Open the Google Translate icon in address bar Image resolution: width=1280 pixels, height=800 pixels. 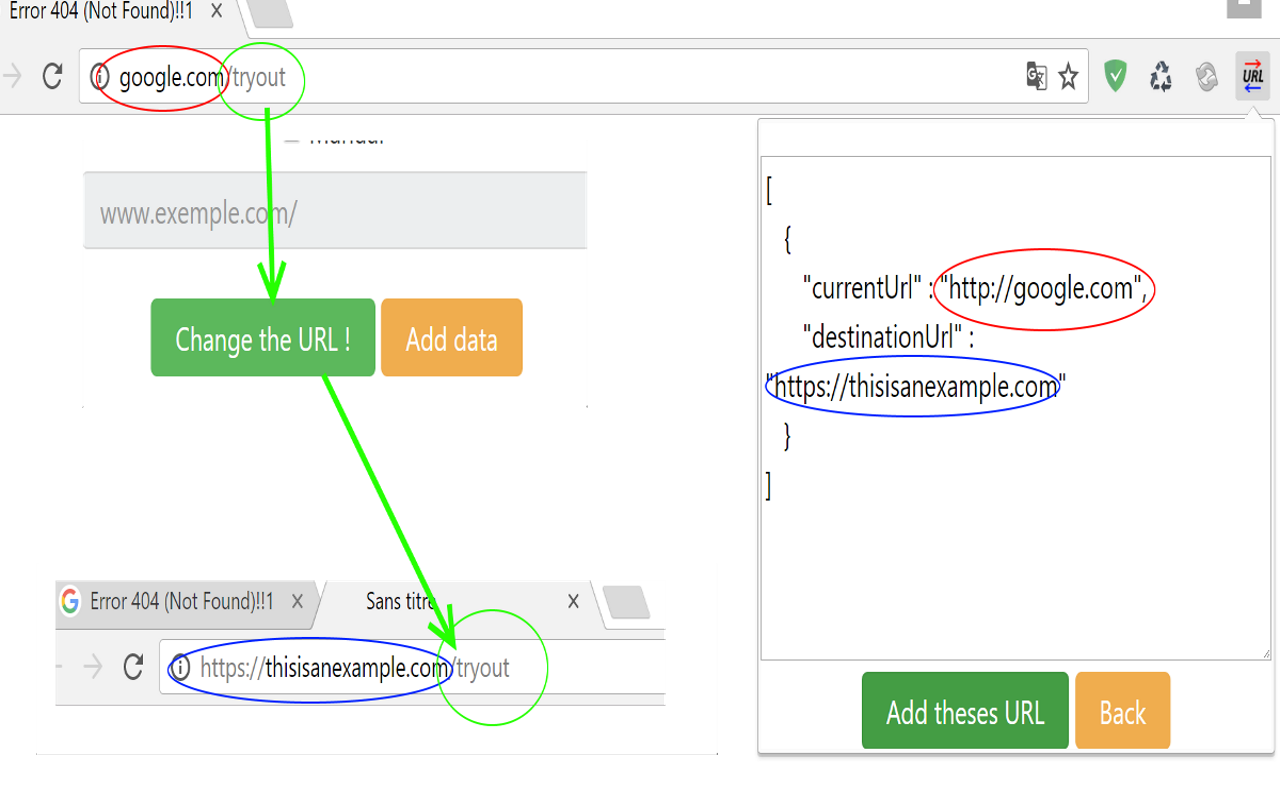point(1036,76)
